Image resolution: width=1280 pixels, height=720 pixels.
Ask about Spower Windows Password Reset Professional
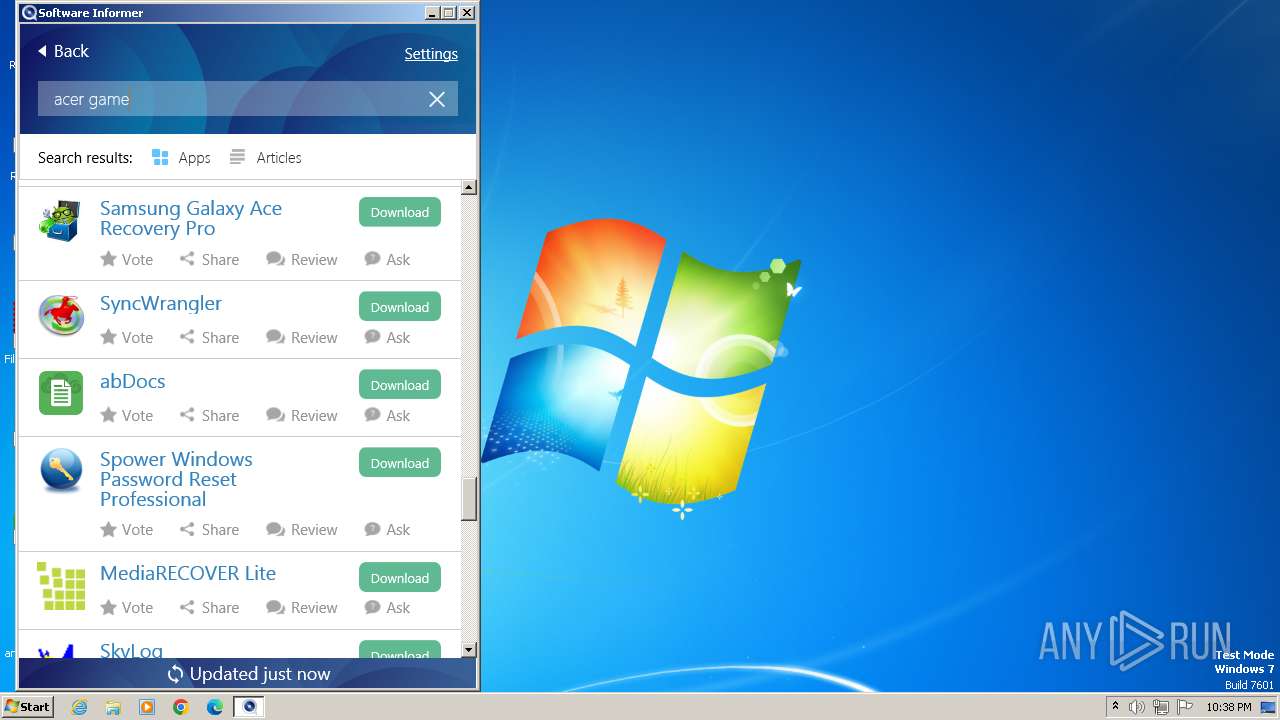(x=387, y=529)
